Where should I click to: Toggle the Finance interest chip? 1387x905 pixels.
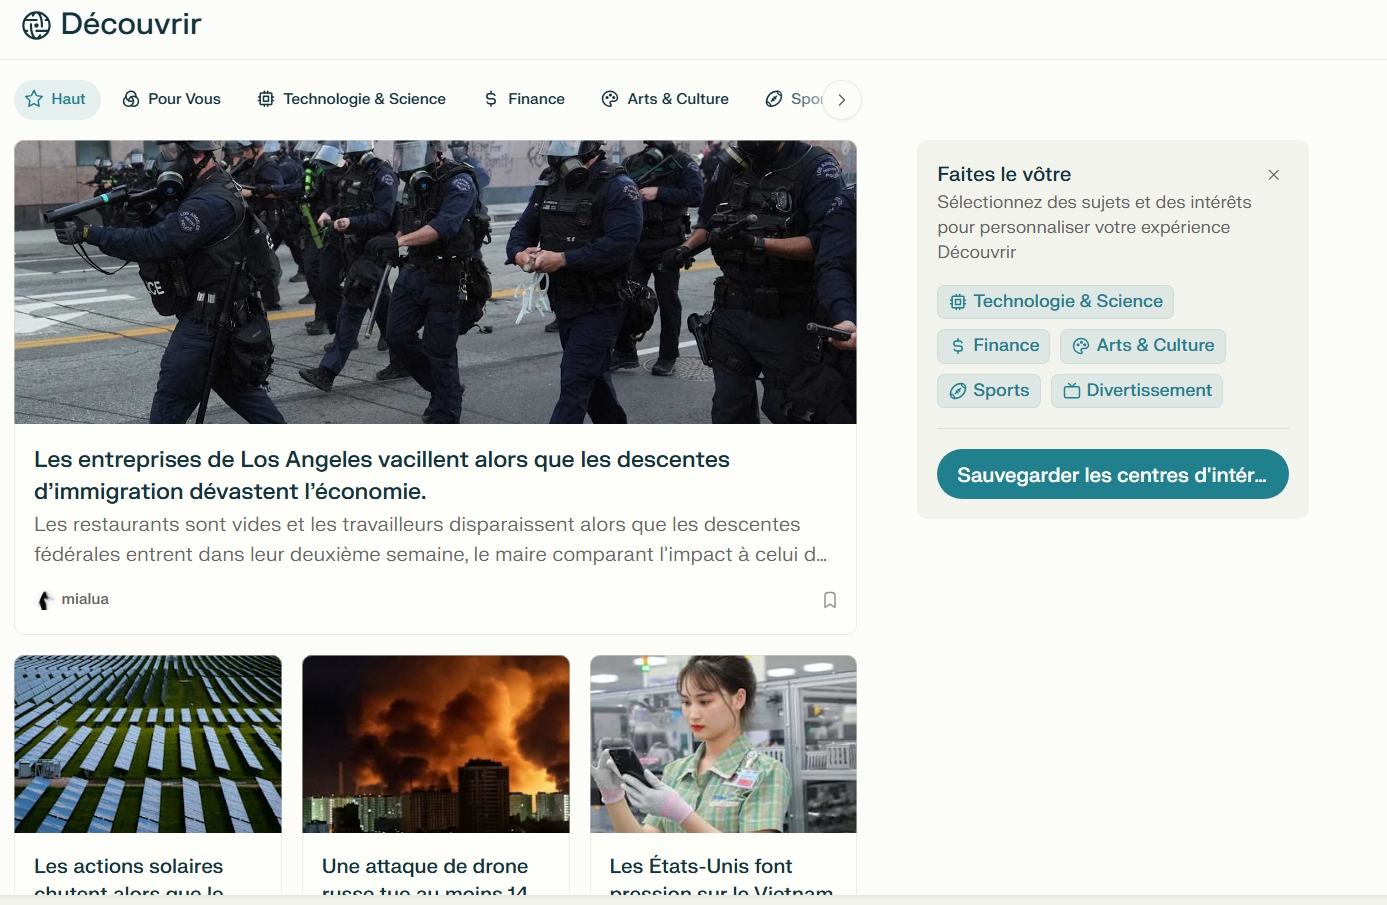pyautogui.click(x=994, y=346)
